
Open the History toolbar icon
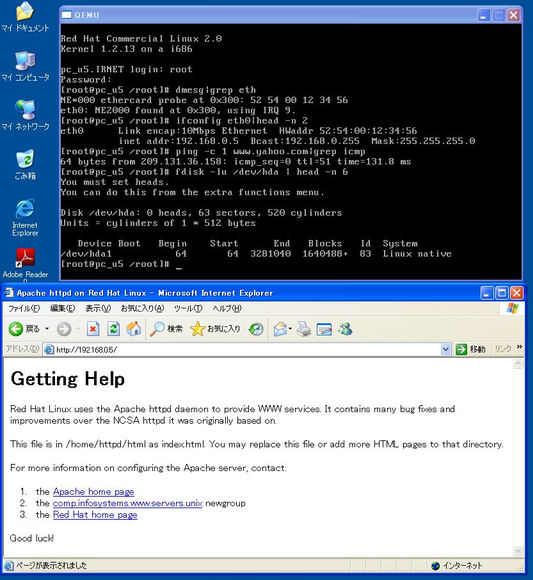point(256,329)
